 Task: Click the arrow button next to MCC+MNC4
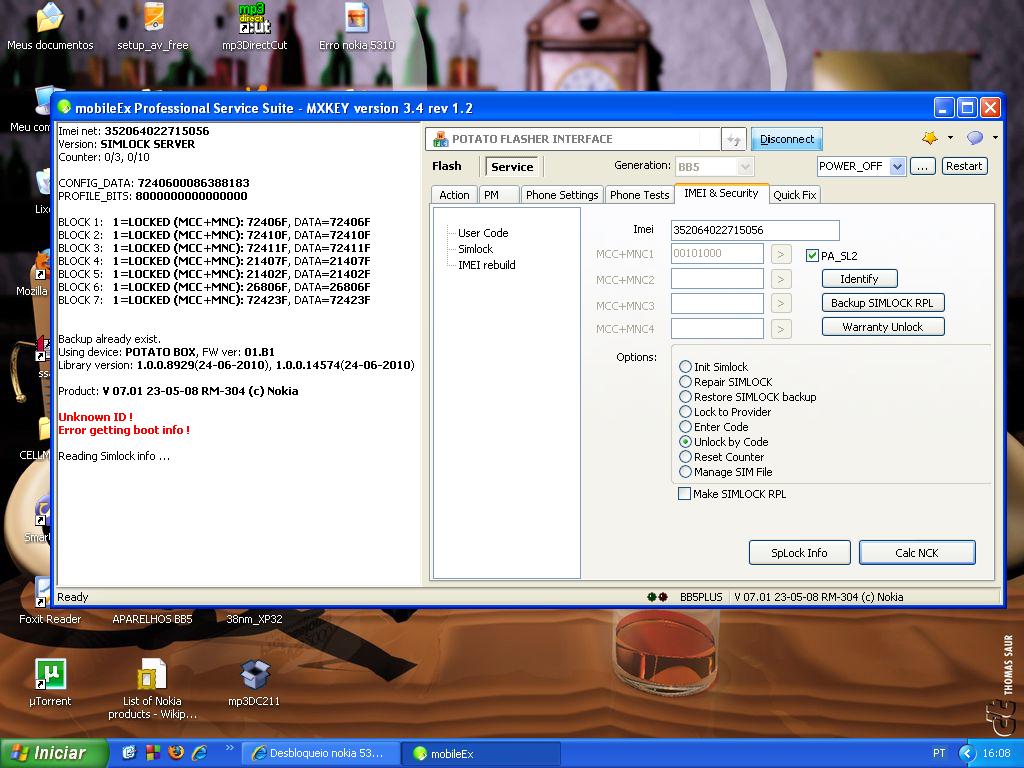[781, 328]
